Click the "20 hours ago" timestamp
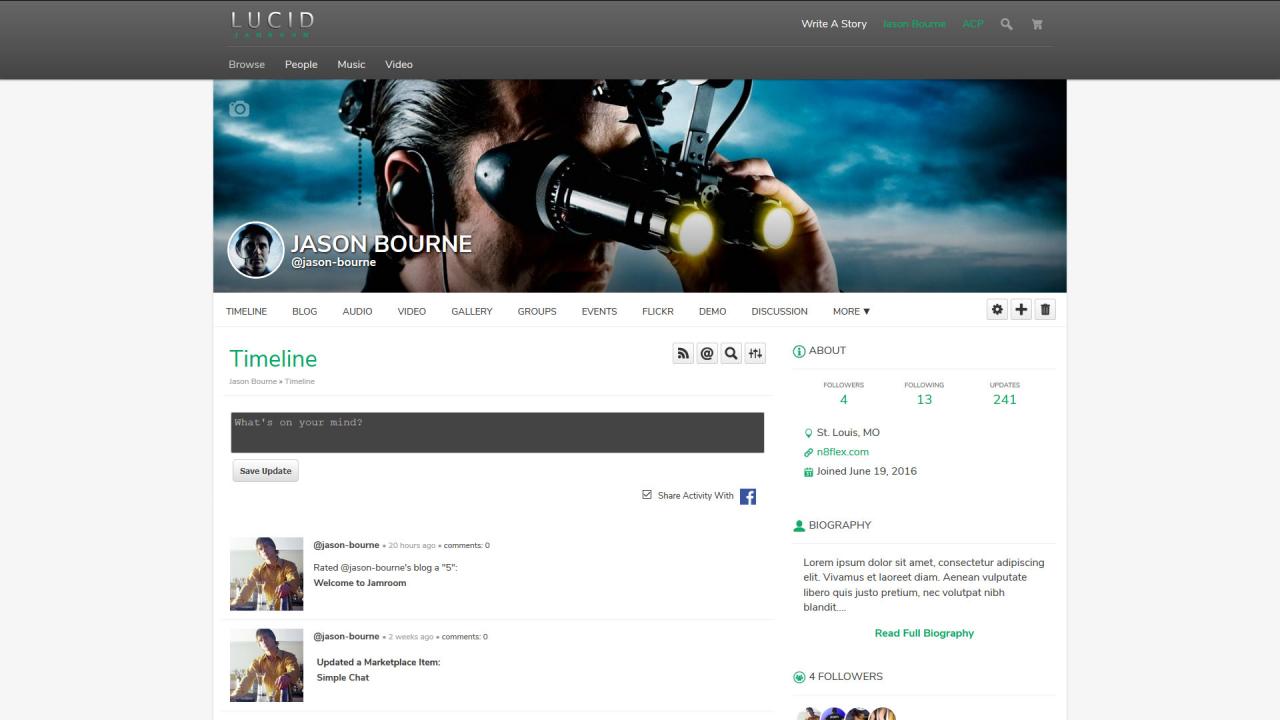 point(411,546)
